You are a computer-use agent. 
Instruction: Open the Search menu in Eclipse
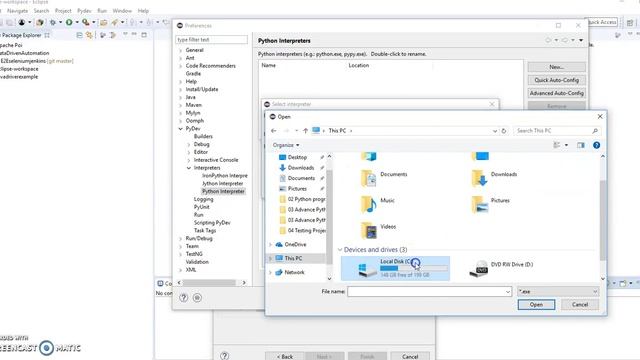41,11
